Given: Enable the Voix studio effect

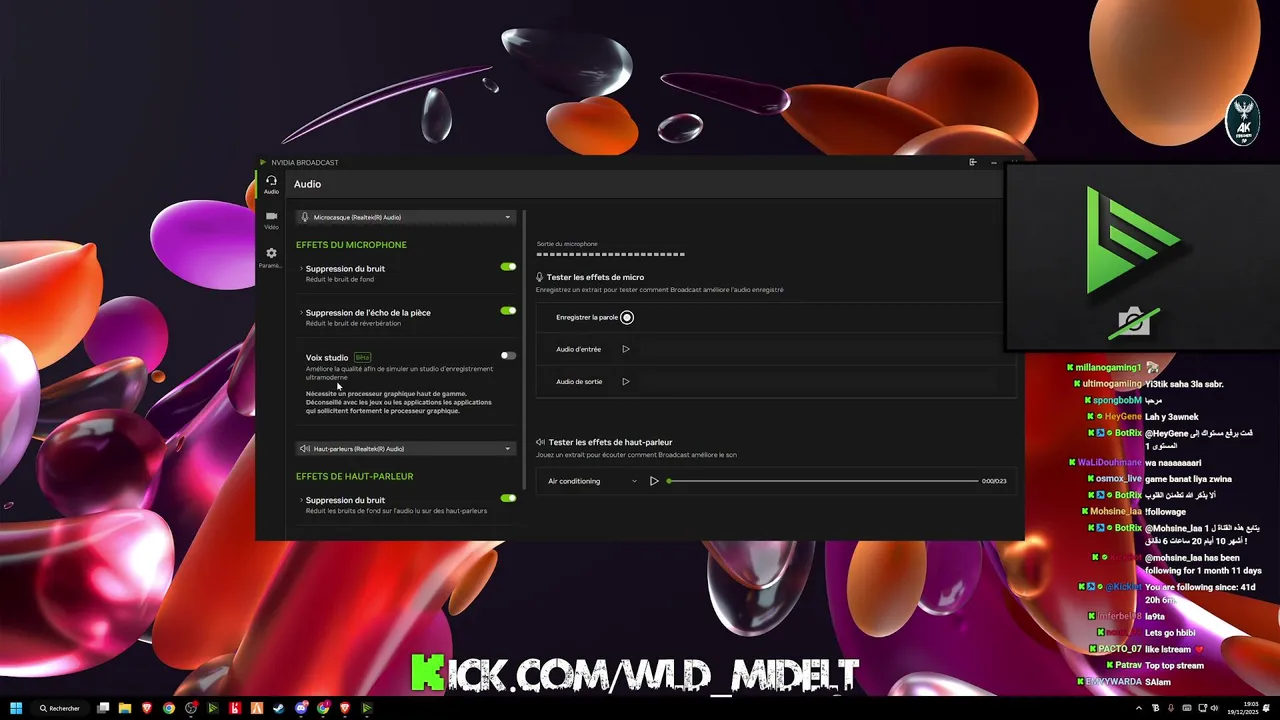Looking at the screenshot, I should point(508,355).
